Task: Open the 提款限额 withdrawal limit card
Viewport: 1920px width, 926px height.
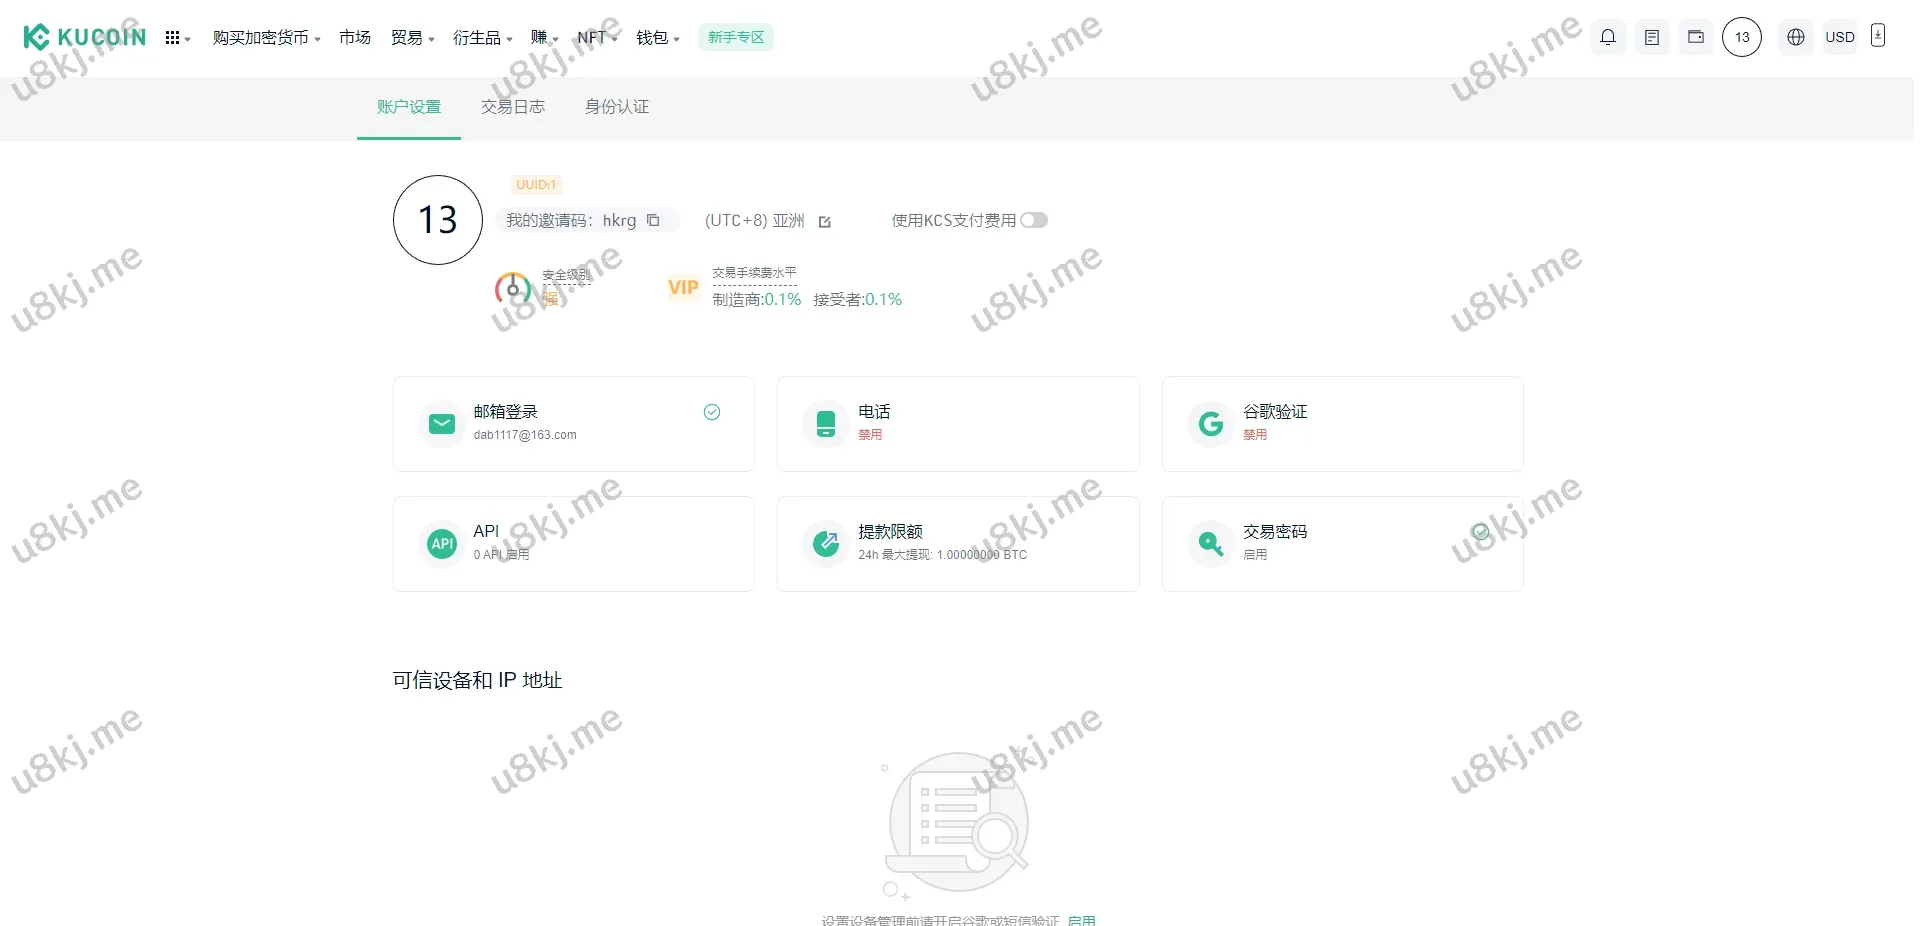Action: click(x=957, y=543)
